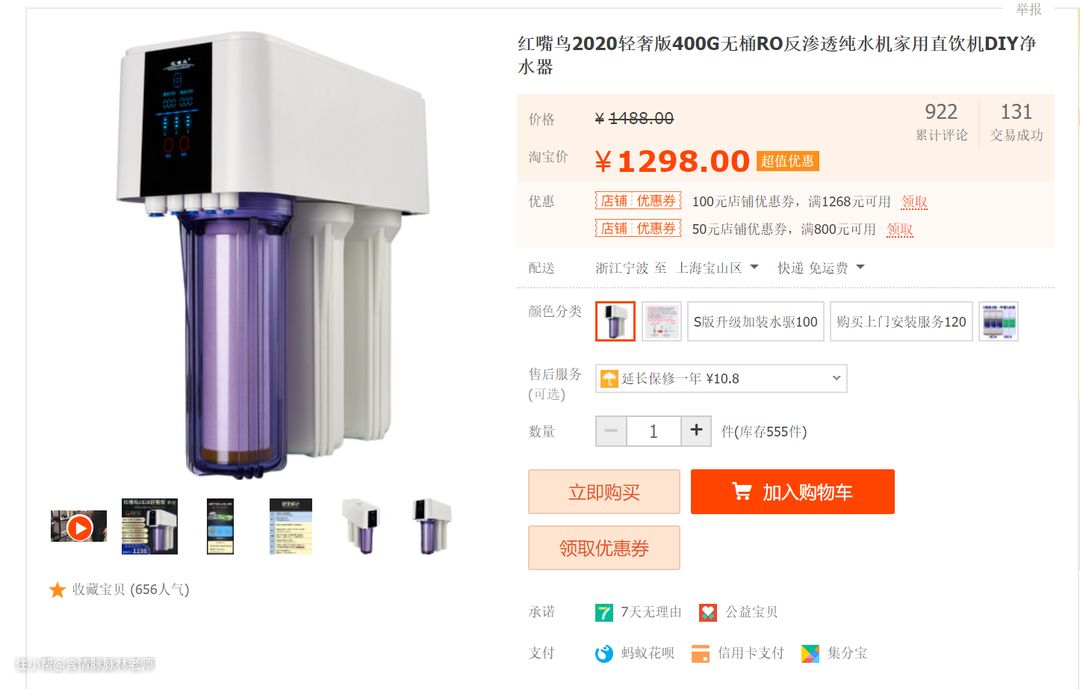The width and height of the screenshot is (1080, 689).
Task: Choose the 购买上门安装服务120 option
Action: 902,321
